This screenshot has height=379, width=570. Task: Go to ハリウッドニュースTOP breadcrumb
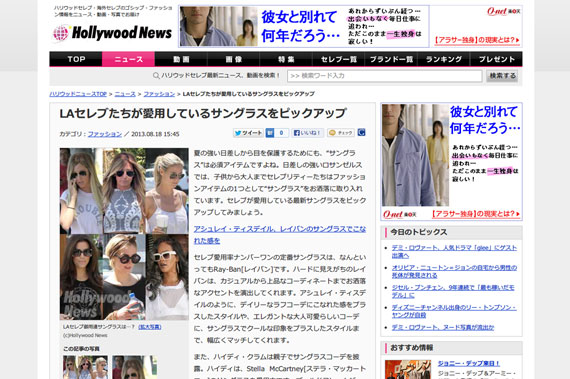78,94
